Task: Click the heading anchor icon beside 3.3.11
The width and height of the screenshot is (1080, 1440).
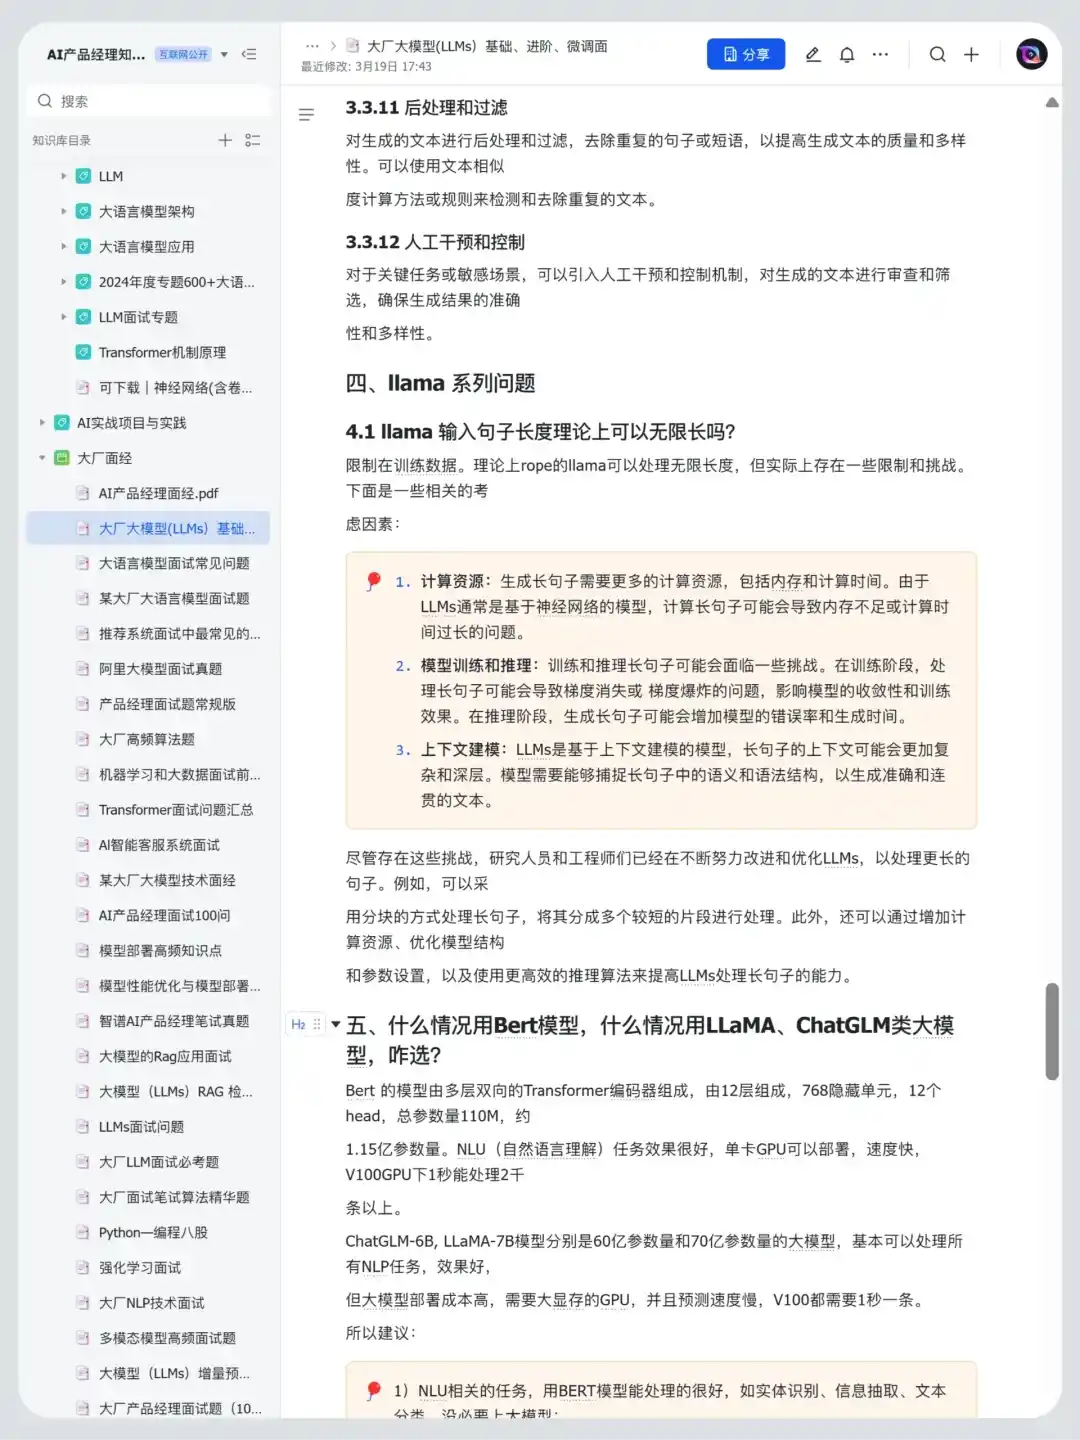Action: coord(306,115)
